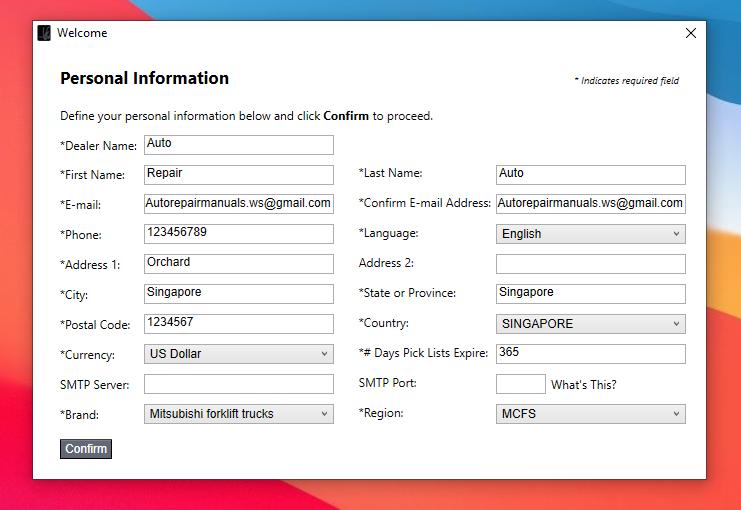
Task: Expand the Country dropdown showing SINGAPORE
Action: tap(591, 324)
